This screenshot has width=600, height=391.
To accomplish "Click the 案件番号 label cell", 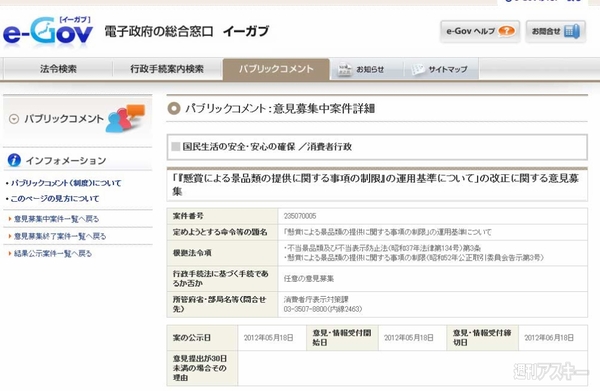I will (222, 216).
